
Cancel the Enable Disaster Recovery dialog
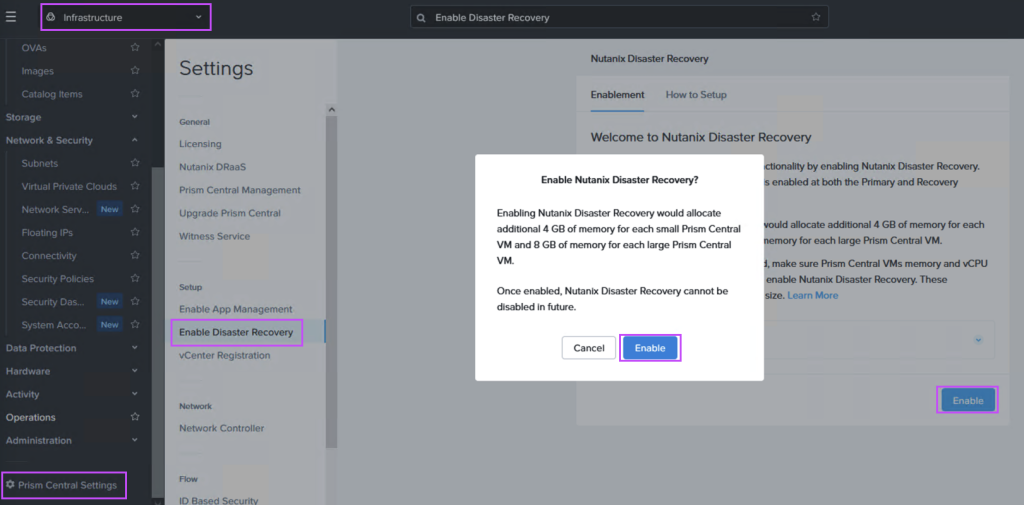coord(588,348)
